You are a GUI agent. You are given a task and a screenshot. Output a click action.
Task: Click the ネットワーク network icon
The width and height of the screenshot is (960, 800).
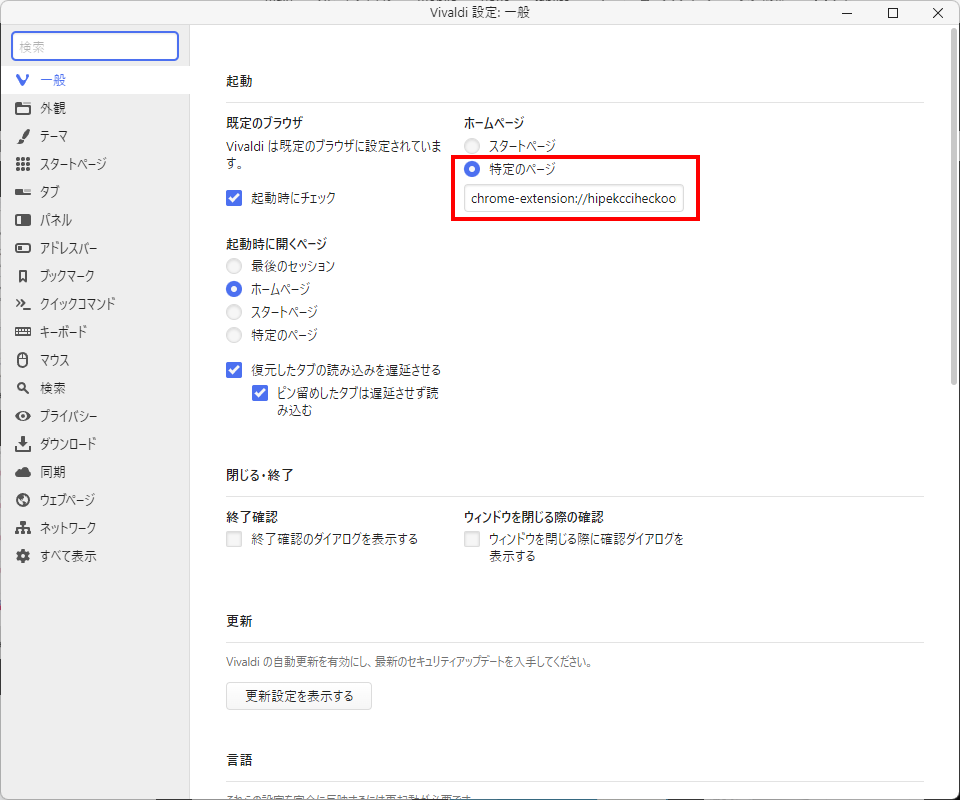coord(23,528)
